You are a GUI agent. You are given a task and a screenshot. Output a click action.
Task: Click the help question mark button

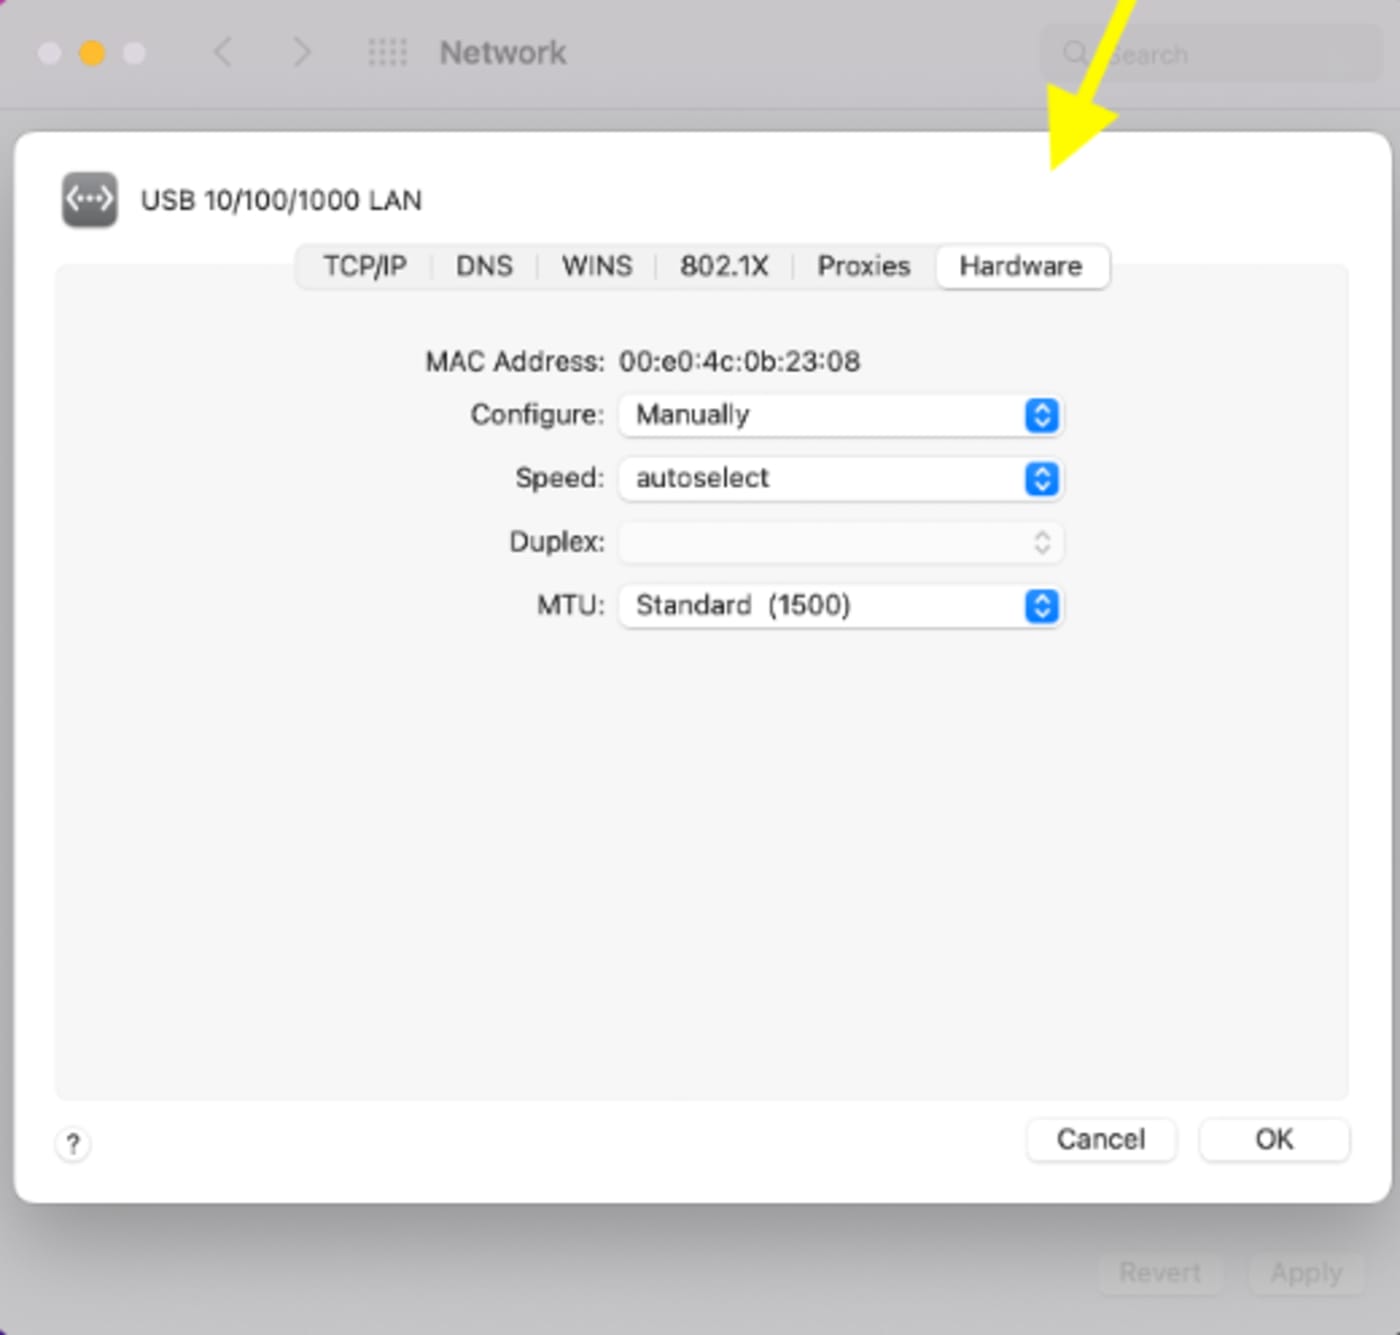[x=73, y=1143]
